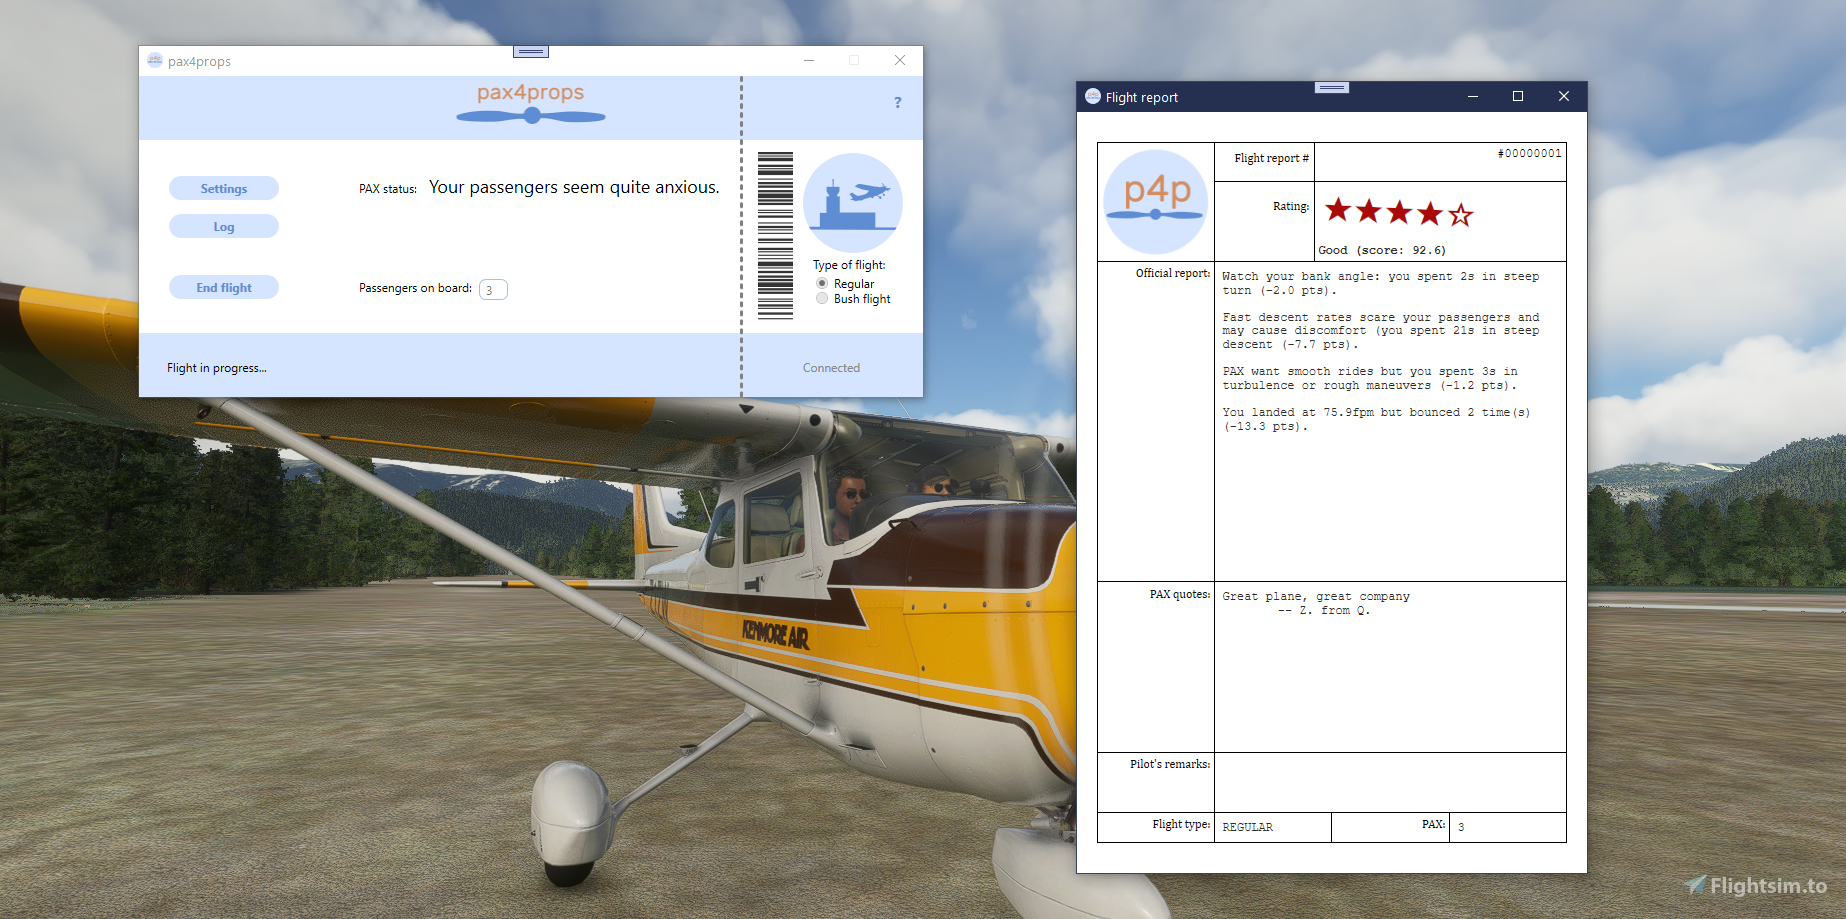Click the round p4p logo in flight report

[1156, 202]
